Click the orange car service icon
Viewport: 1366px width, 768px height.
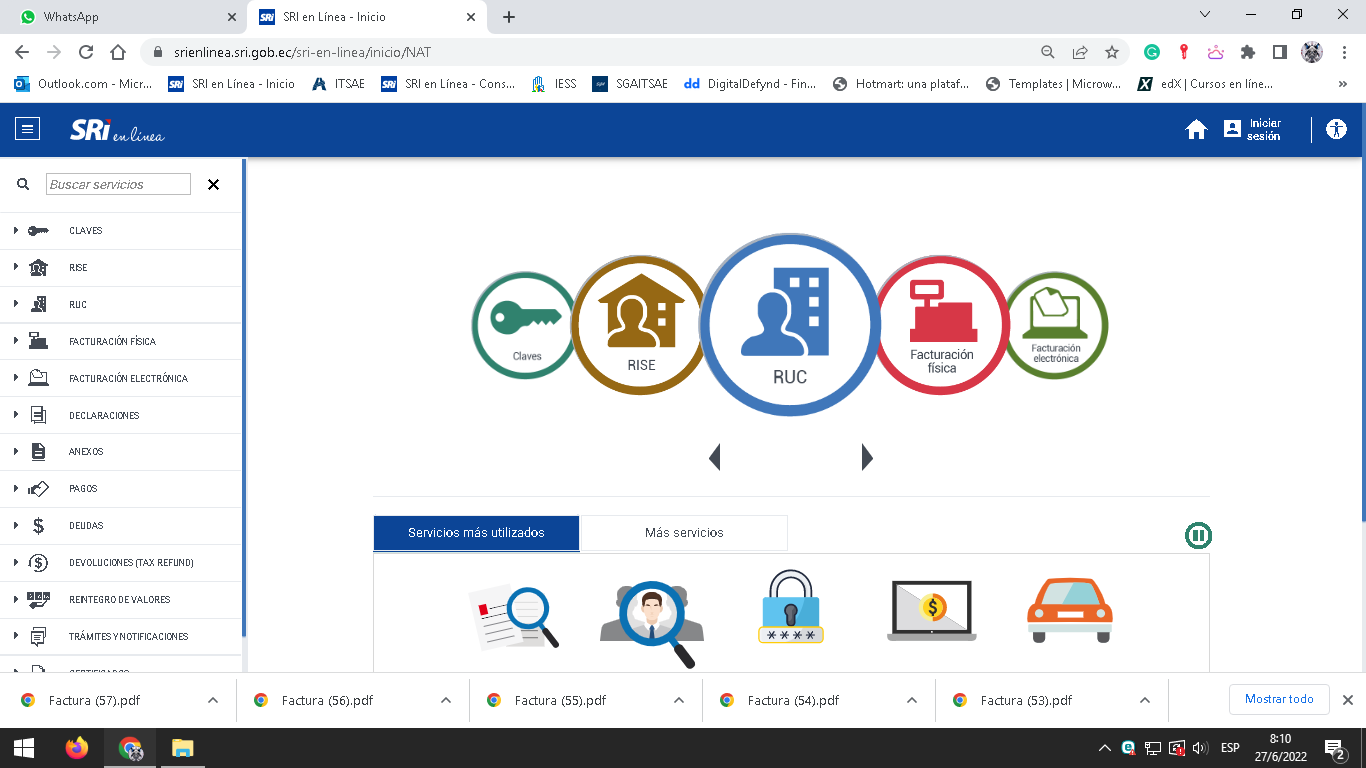(x=1069, y=610)
